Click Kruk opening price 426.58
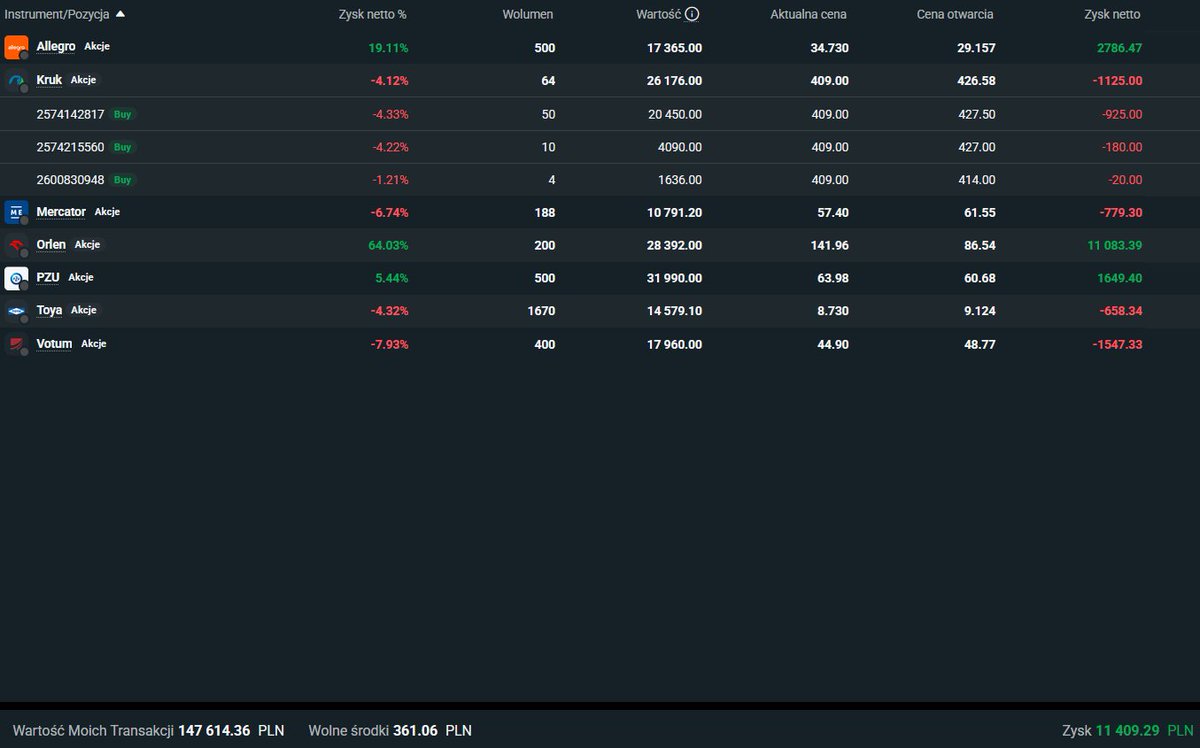This screenshot has height=748, width=1200. (x=977, y=80)
